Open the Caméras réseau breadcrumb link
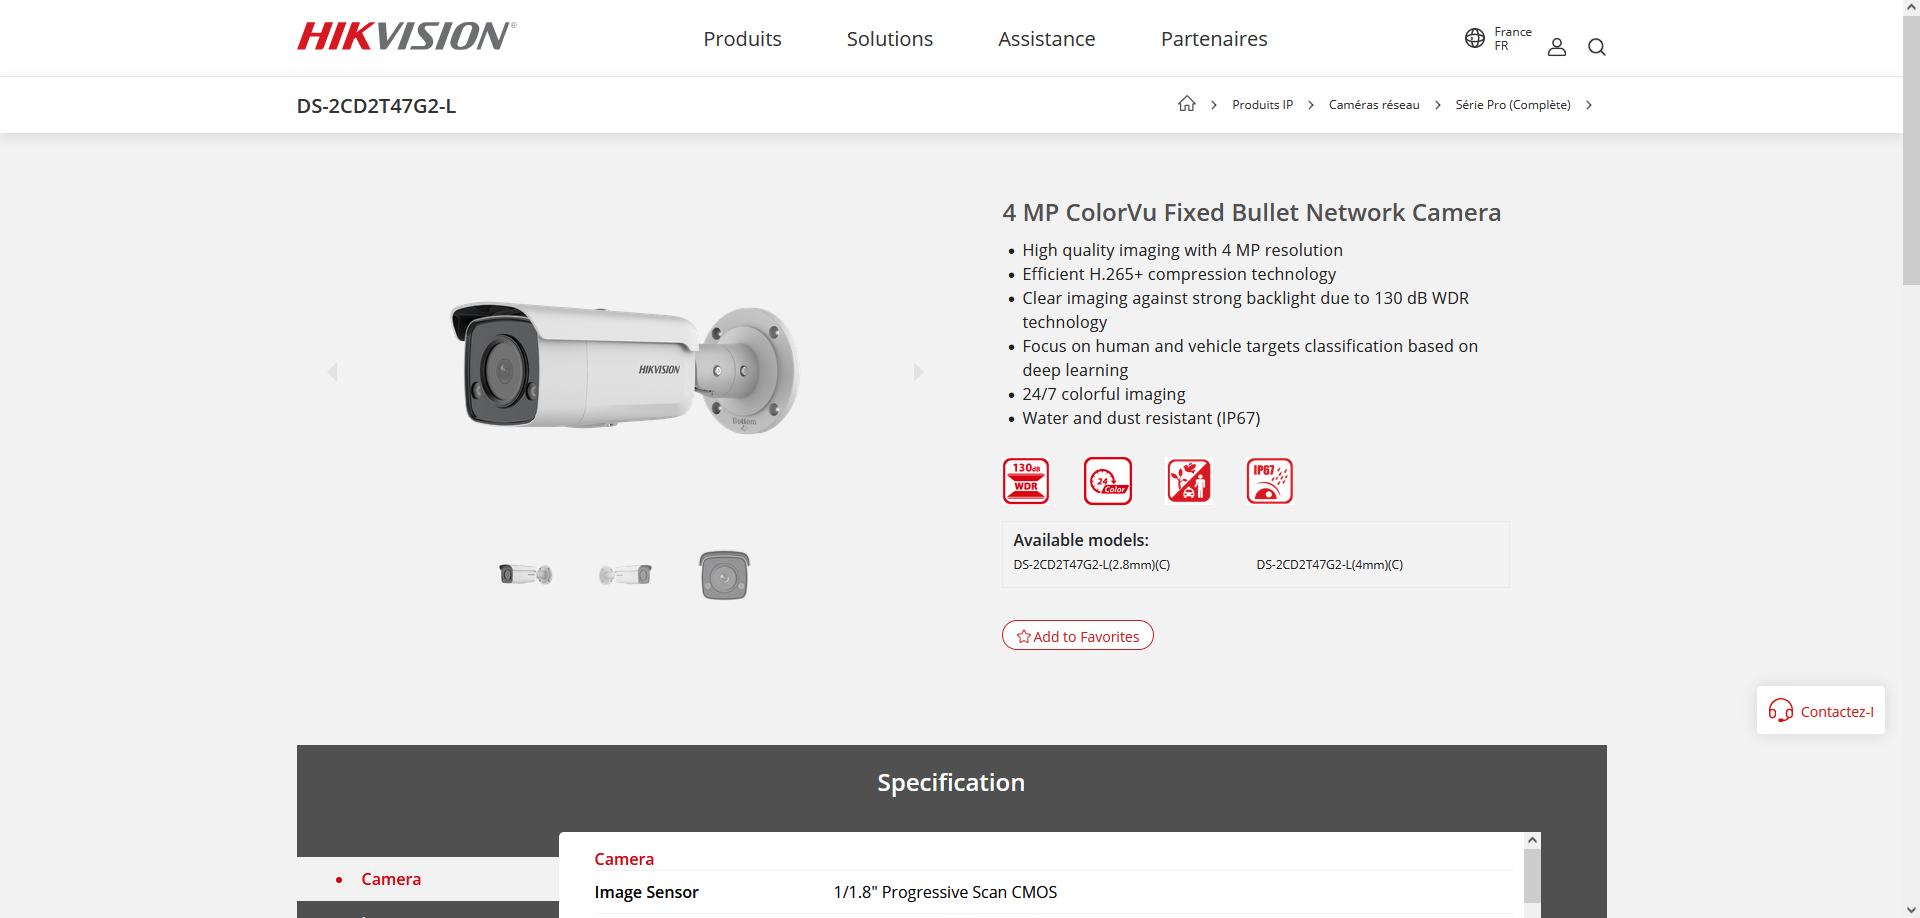The width and height of the screenshot is (1920, 918). click(x=1373, y=105)
